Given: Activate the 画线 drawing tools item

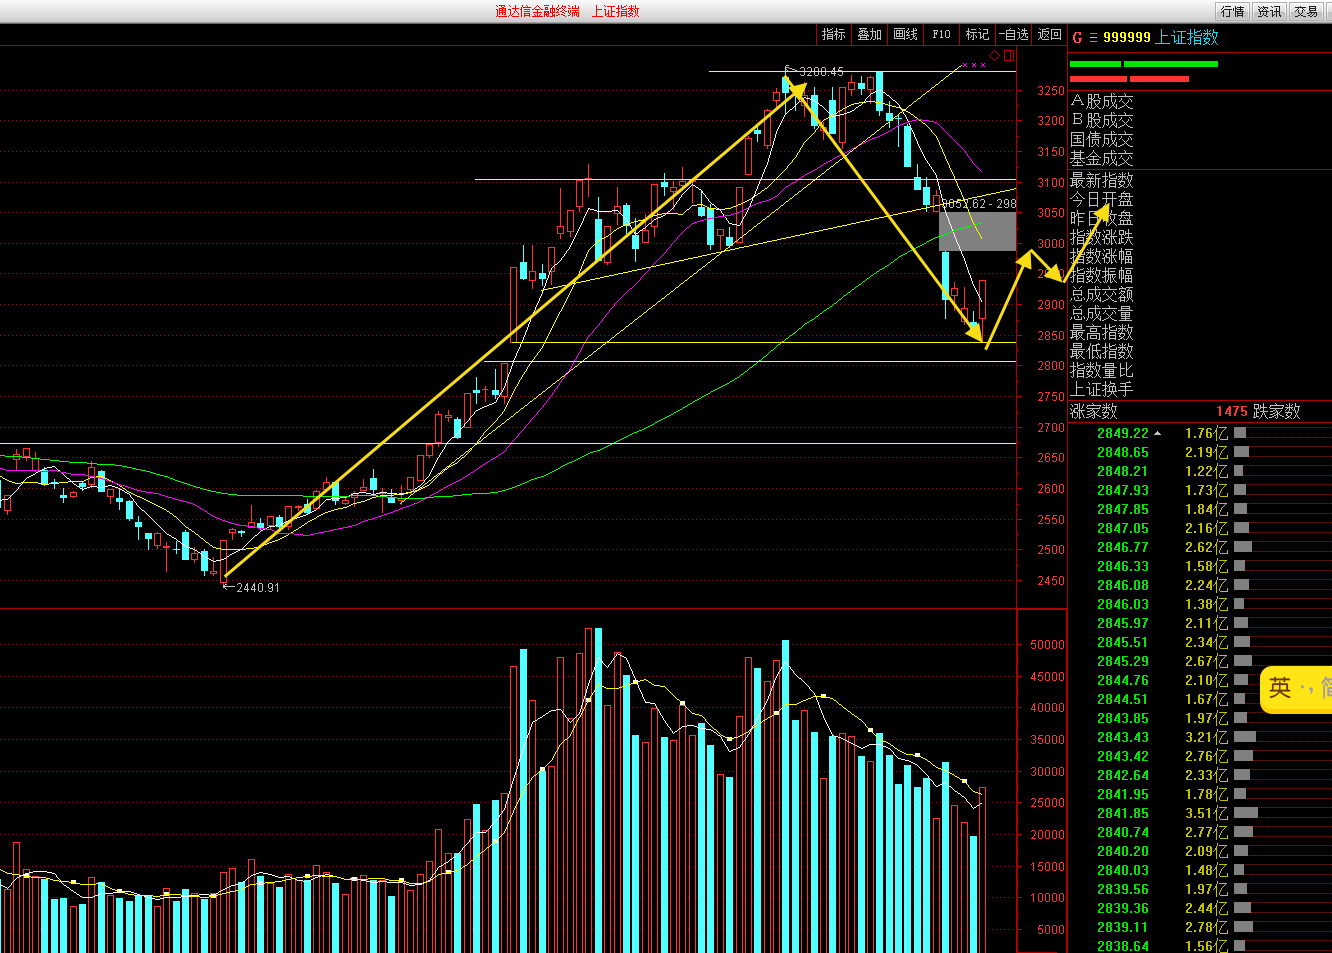Looking at the screenshot, I should coord(905,34).
